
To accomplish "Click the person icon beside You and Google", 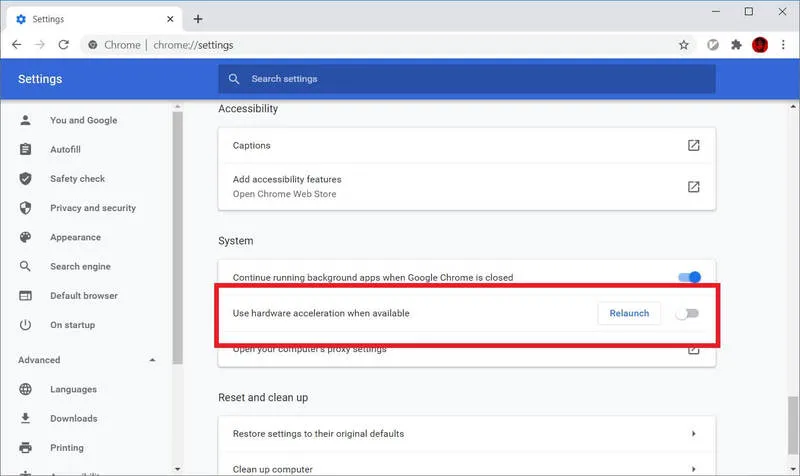I will coord(25,120).
